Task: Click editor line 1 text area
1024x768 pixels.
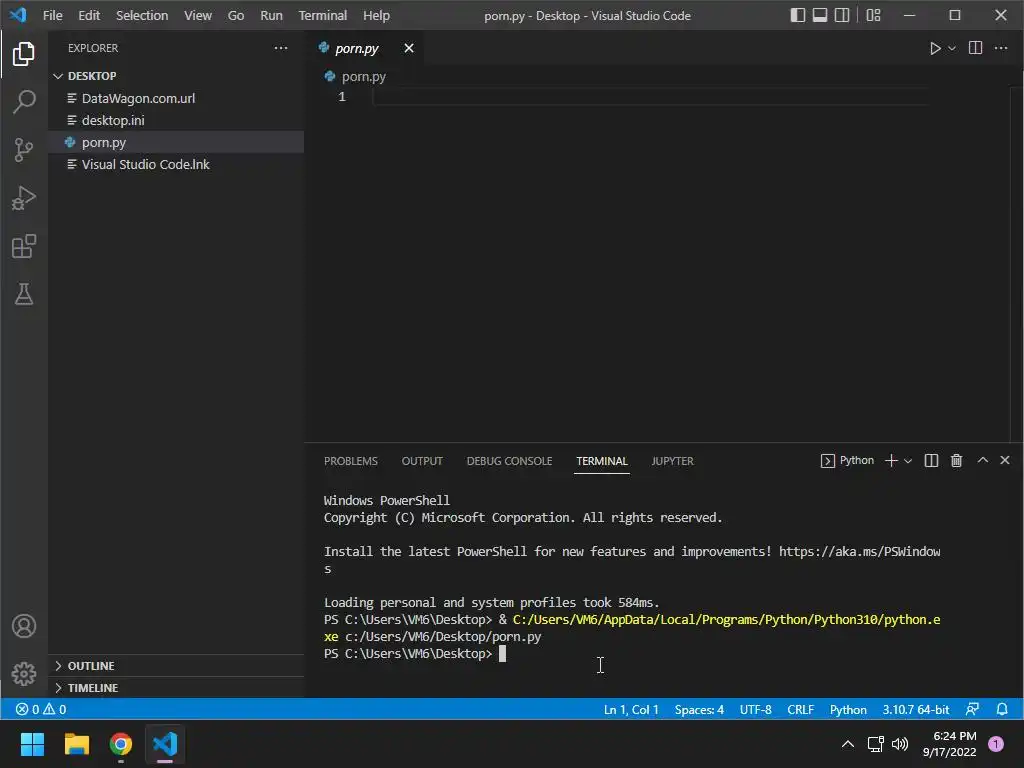Action: click(x=650, y=97)
